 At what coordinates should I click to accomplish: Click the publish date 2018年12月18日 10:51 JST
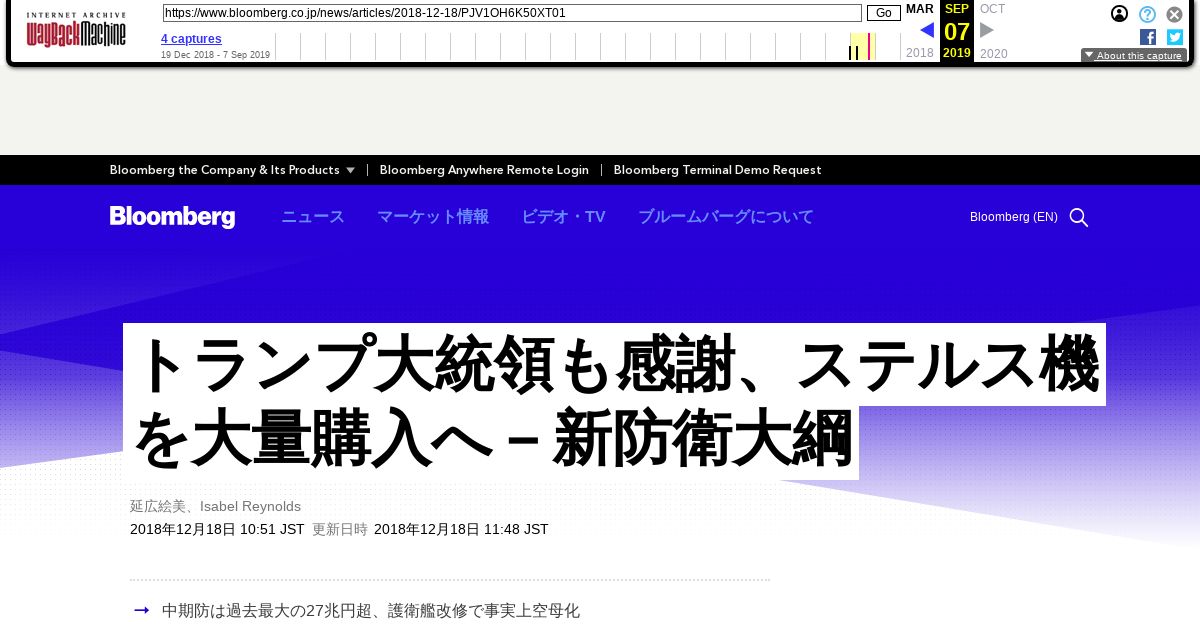pos(217,530)
